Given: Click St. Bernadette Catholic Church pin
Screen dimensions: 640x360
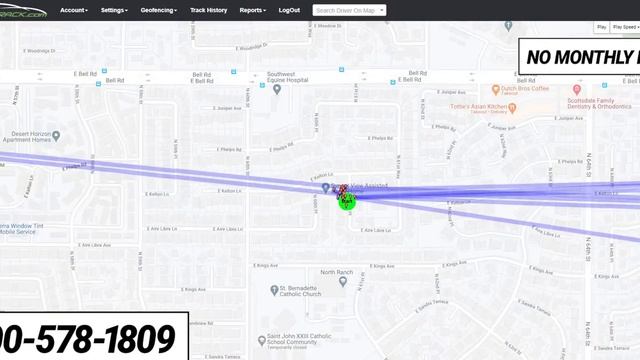Looking at the screenshot, I should (274, 290).
